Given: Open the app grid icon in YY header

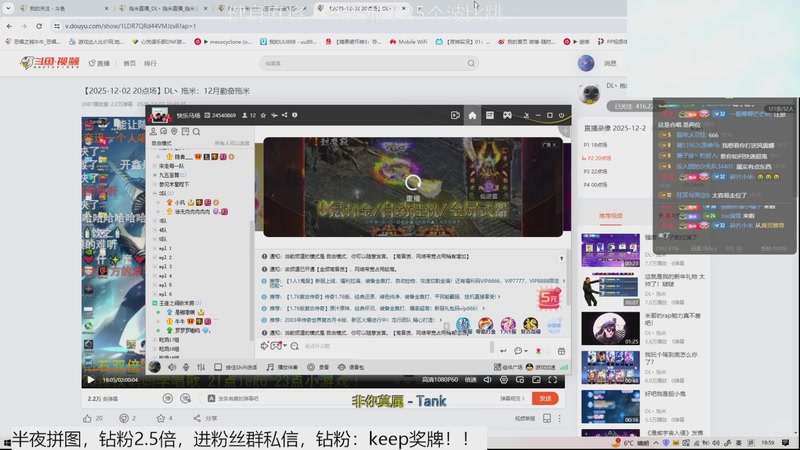Looking at the screenshot, I should pyautogui.click(x=490, y=115).
